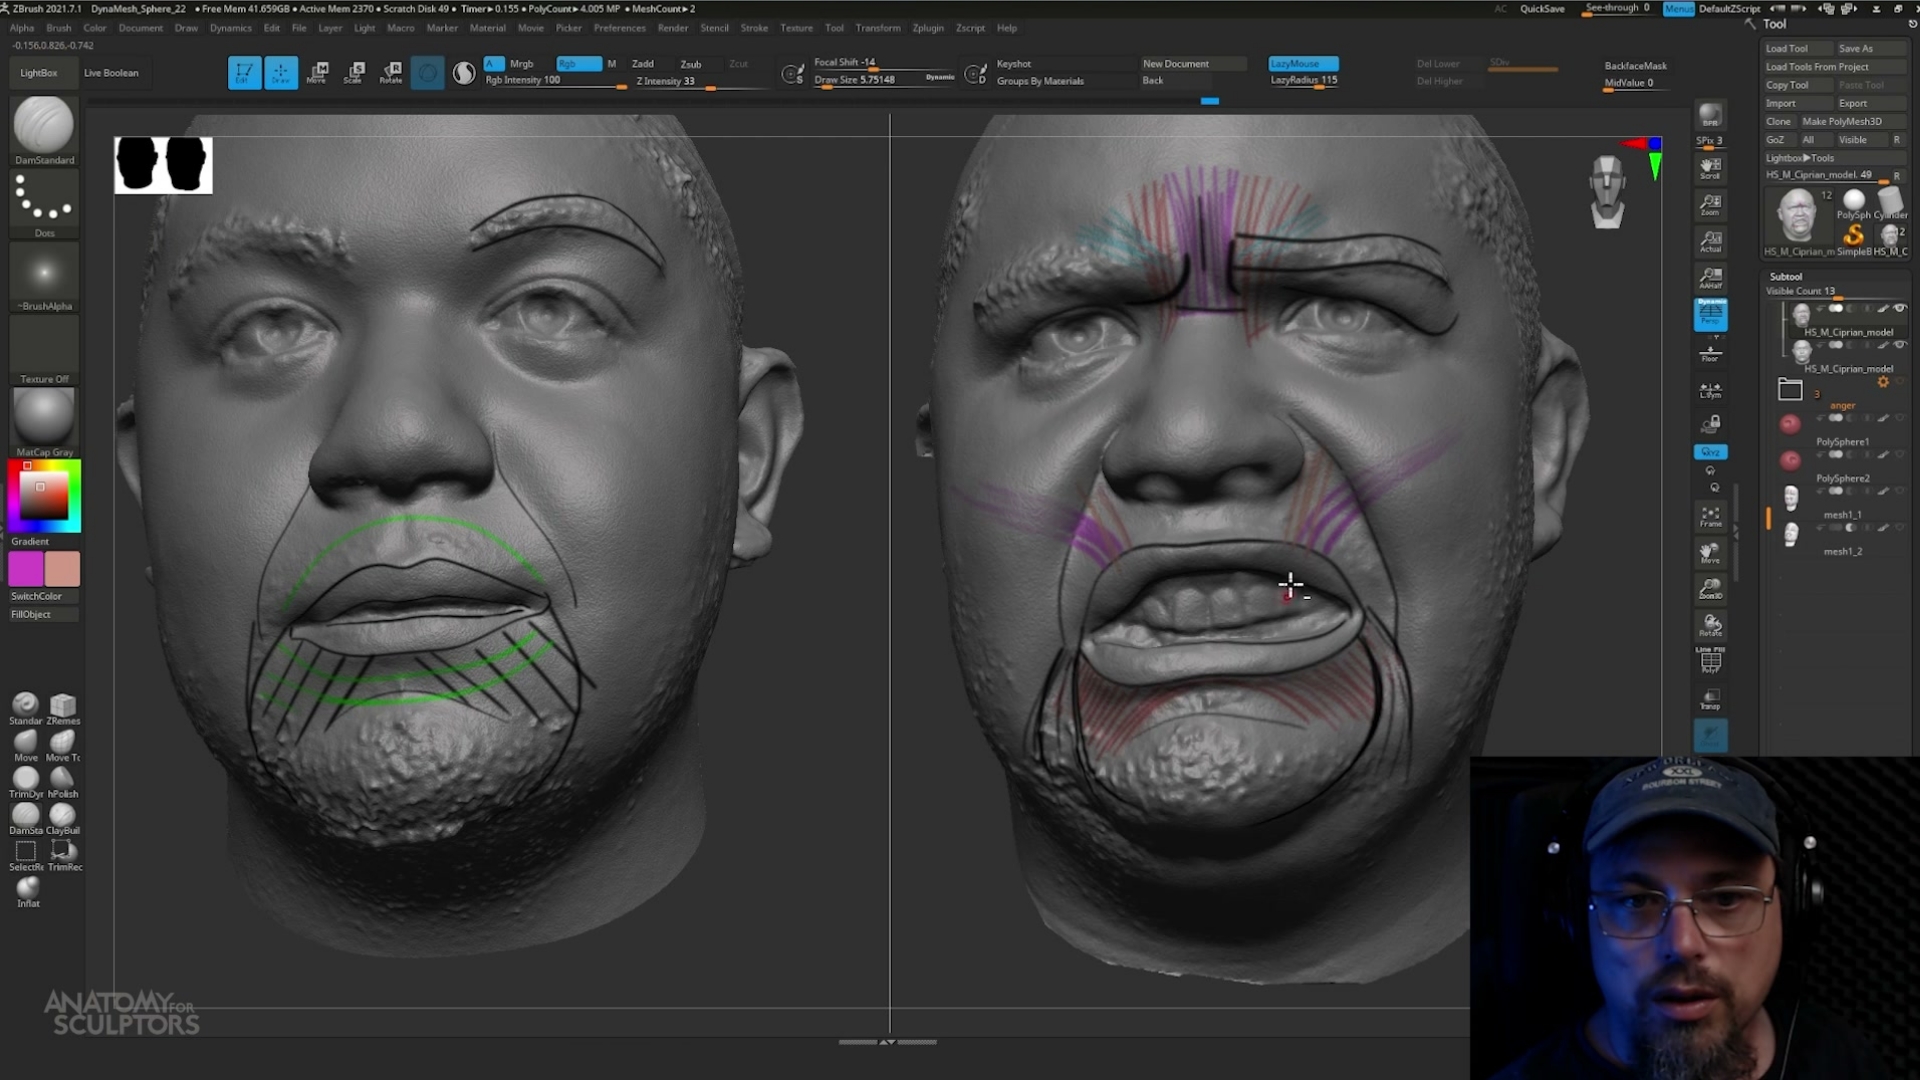Image resolution: width=1920 pixels, height=1080 pixels.
Task: Toggle eye visibility of first HS_M_Ciprian_model subtool
Action: (1899, 309)
